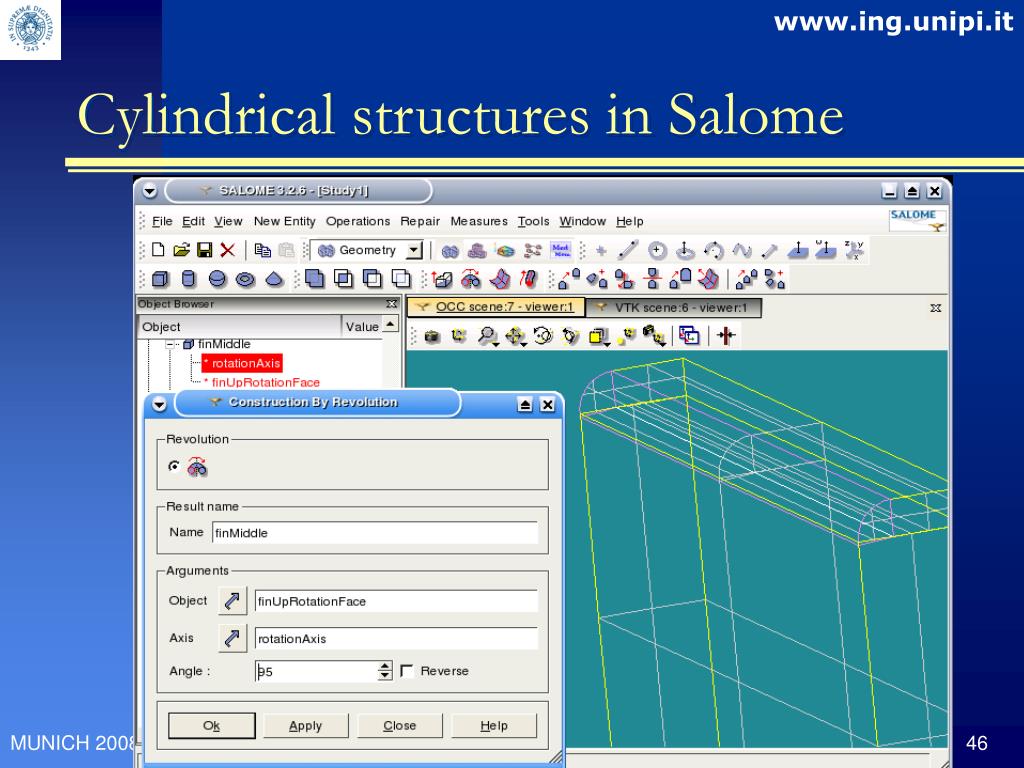Click the Create Curve spline icon
This screenshot has width=1024, height=768.
point(742,250)
